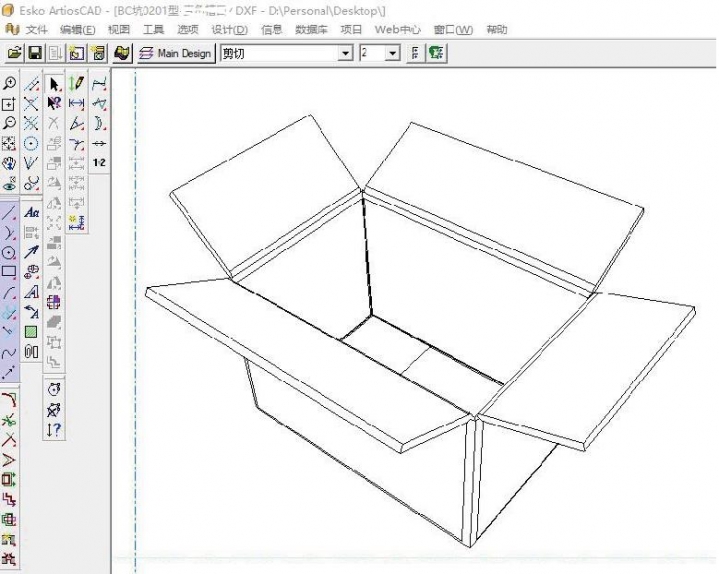Screen dimensions: 719x574
Task: Expand the pointage dropdown showing 2
Action: click(392, 52)
